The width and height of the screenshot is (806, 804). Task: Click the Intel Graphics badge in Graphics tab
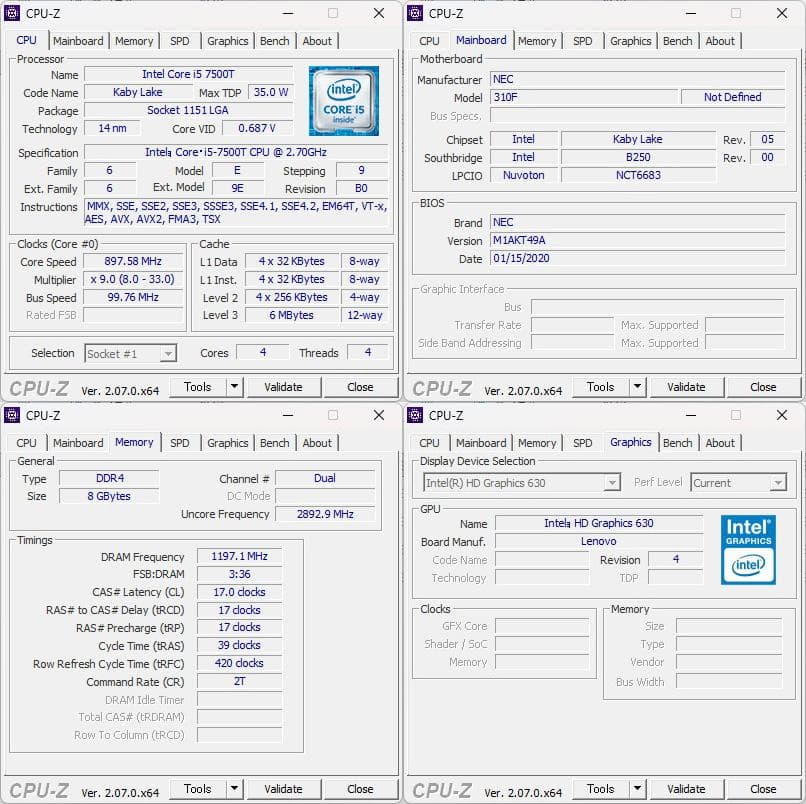(748, 550)
